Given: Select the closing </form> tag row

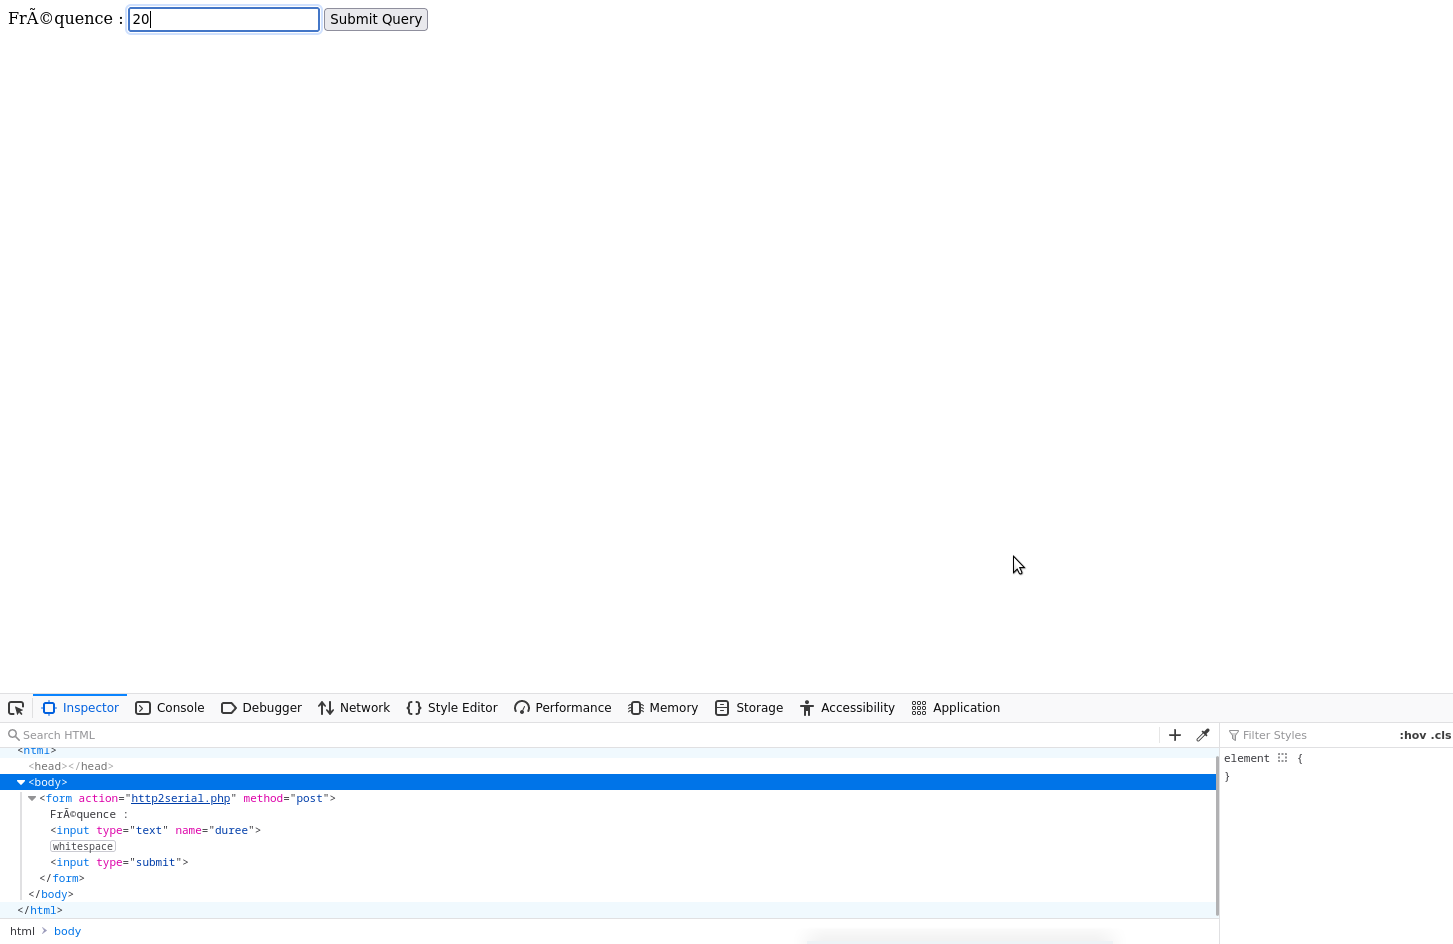Looking at the screenshot, I should 62,878.
